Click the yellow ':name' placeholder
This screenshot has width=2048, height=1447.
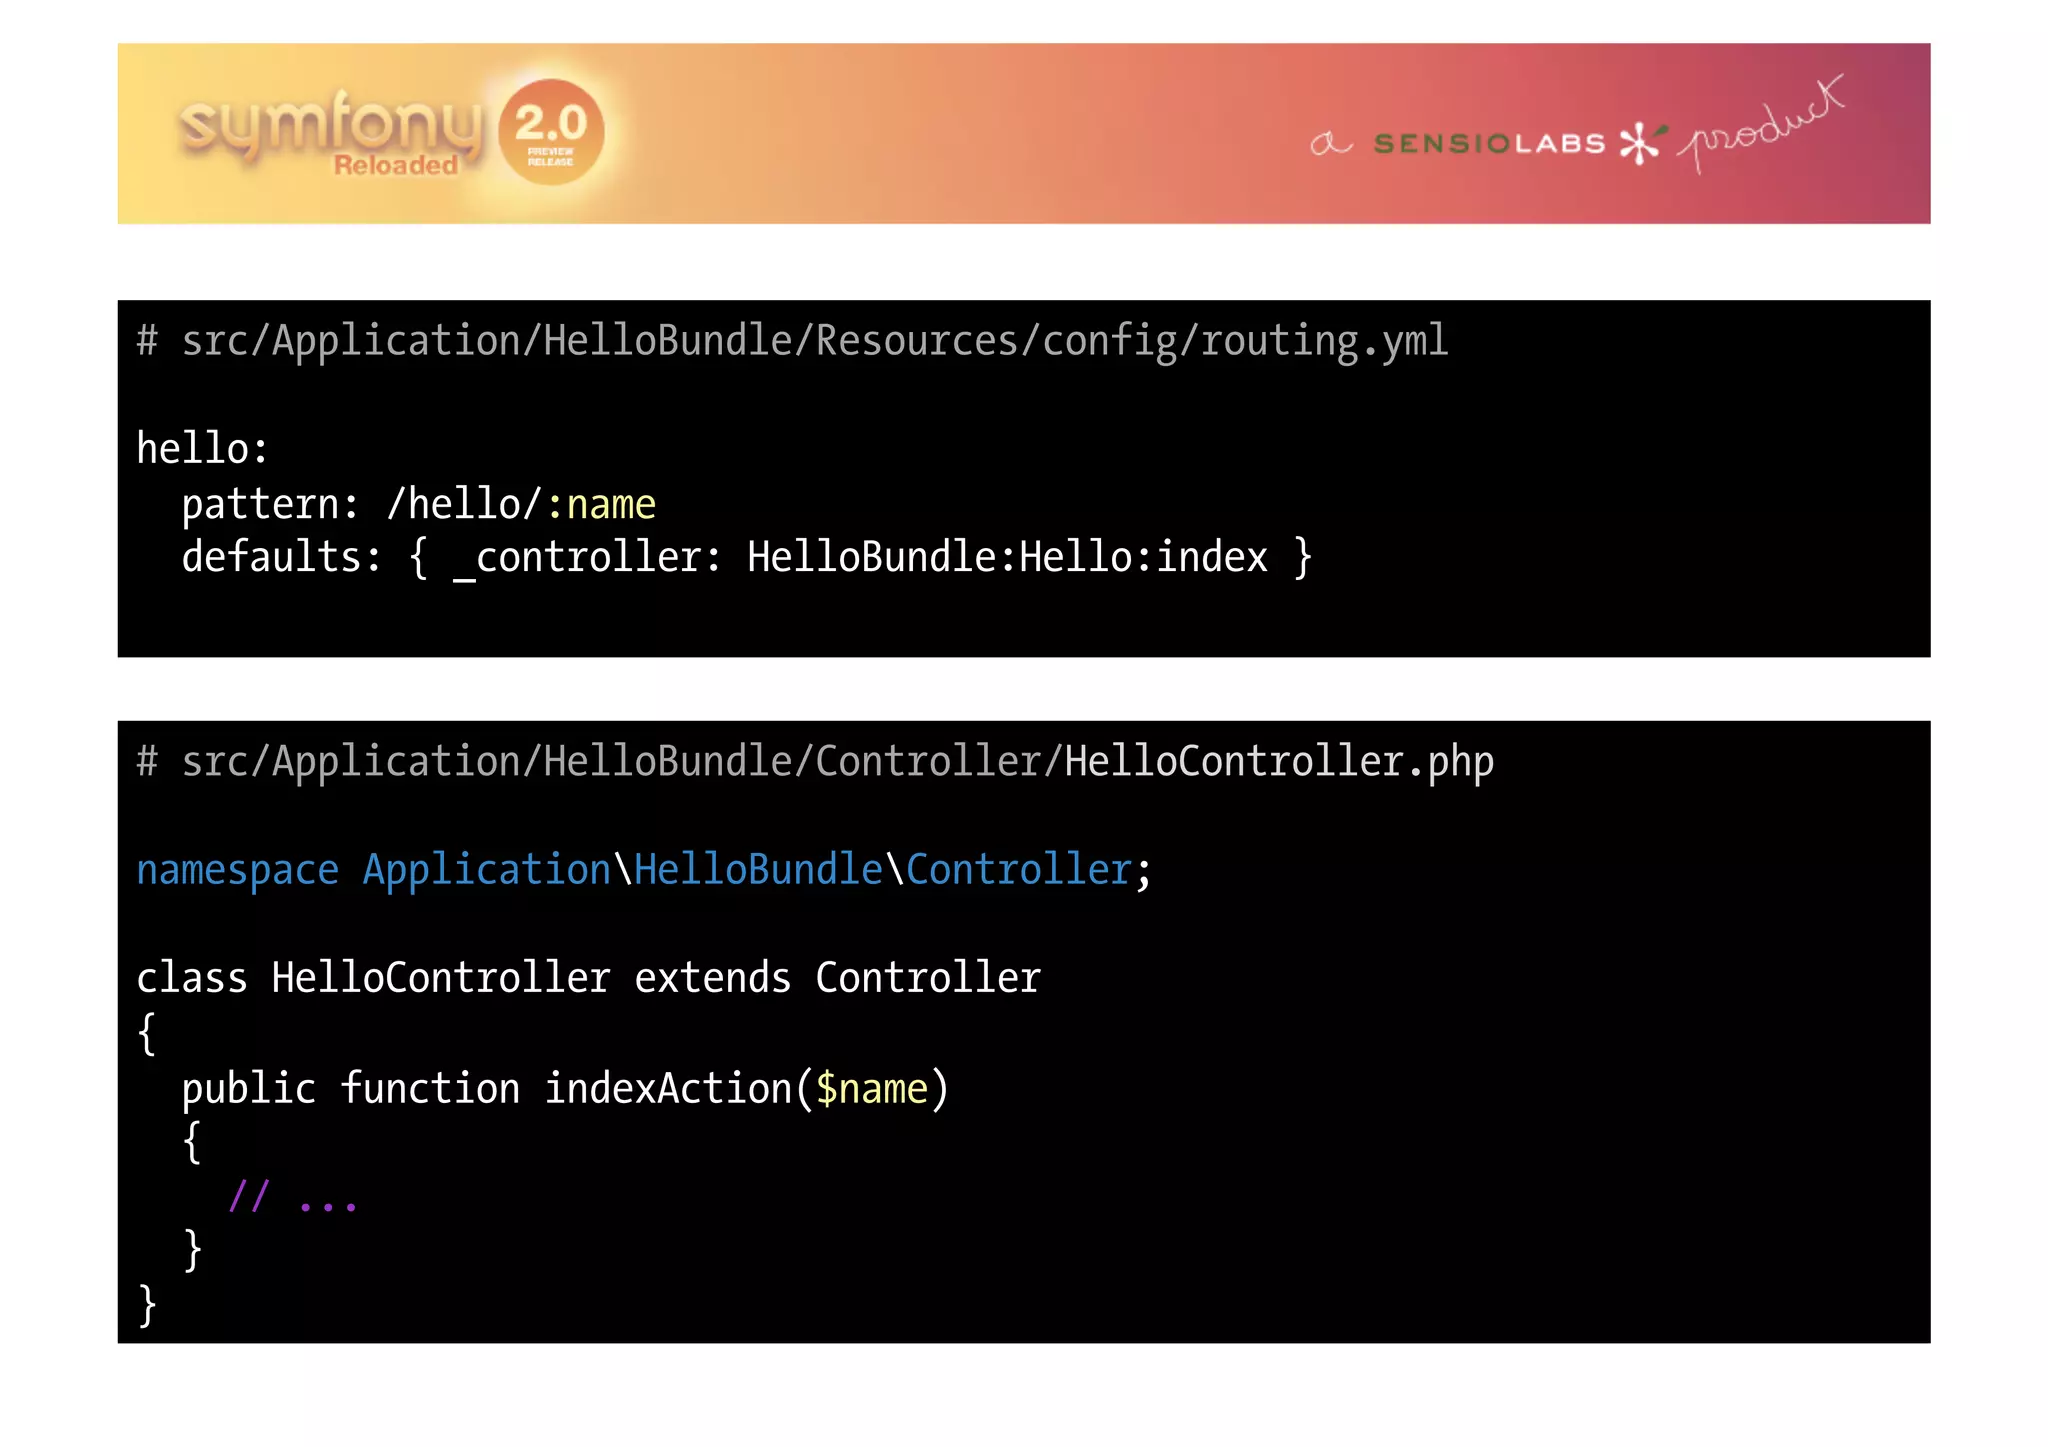(602, 505)
